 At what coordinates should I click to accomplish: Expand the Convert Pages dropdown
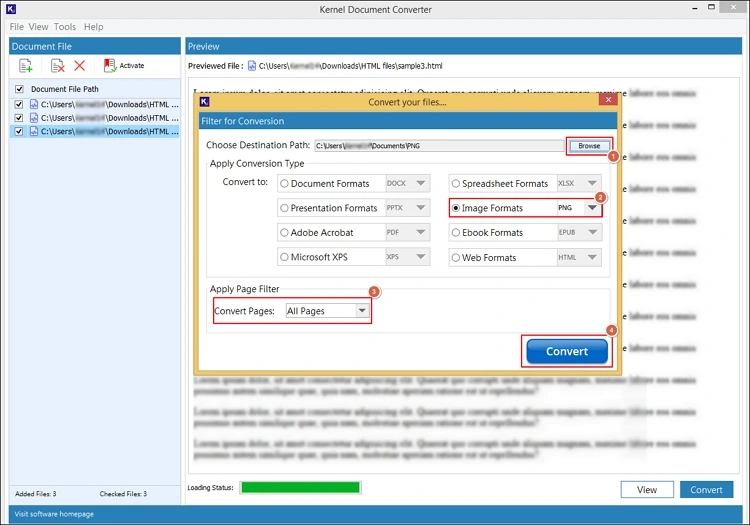362,311
